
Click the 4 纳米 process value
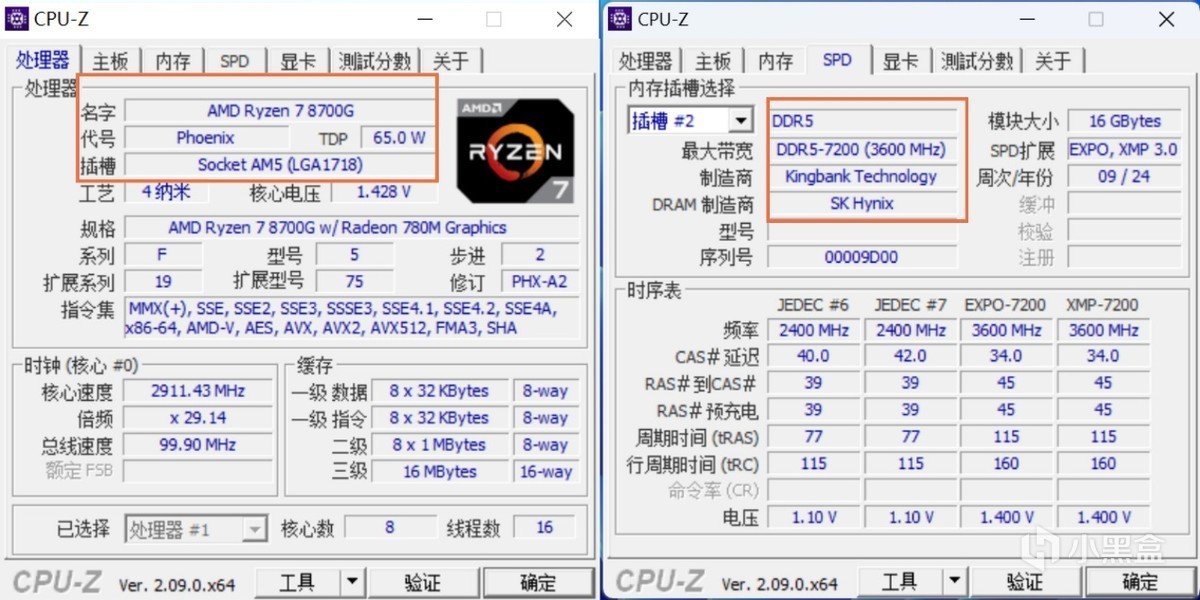tap(166, 192)
